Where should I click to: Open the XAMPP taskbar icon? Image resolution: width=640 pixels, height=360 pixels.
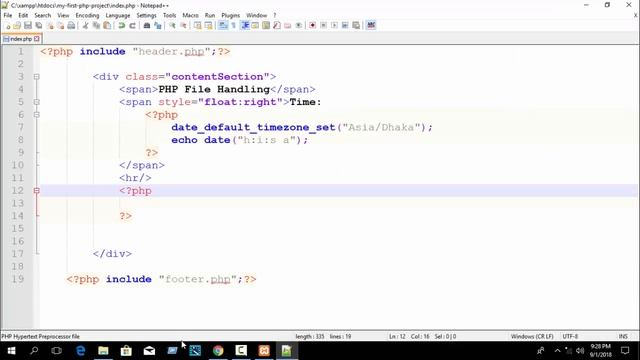pos(264,351)
